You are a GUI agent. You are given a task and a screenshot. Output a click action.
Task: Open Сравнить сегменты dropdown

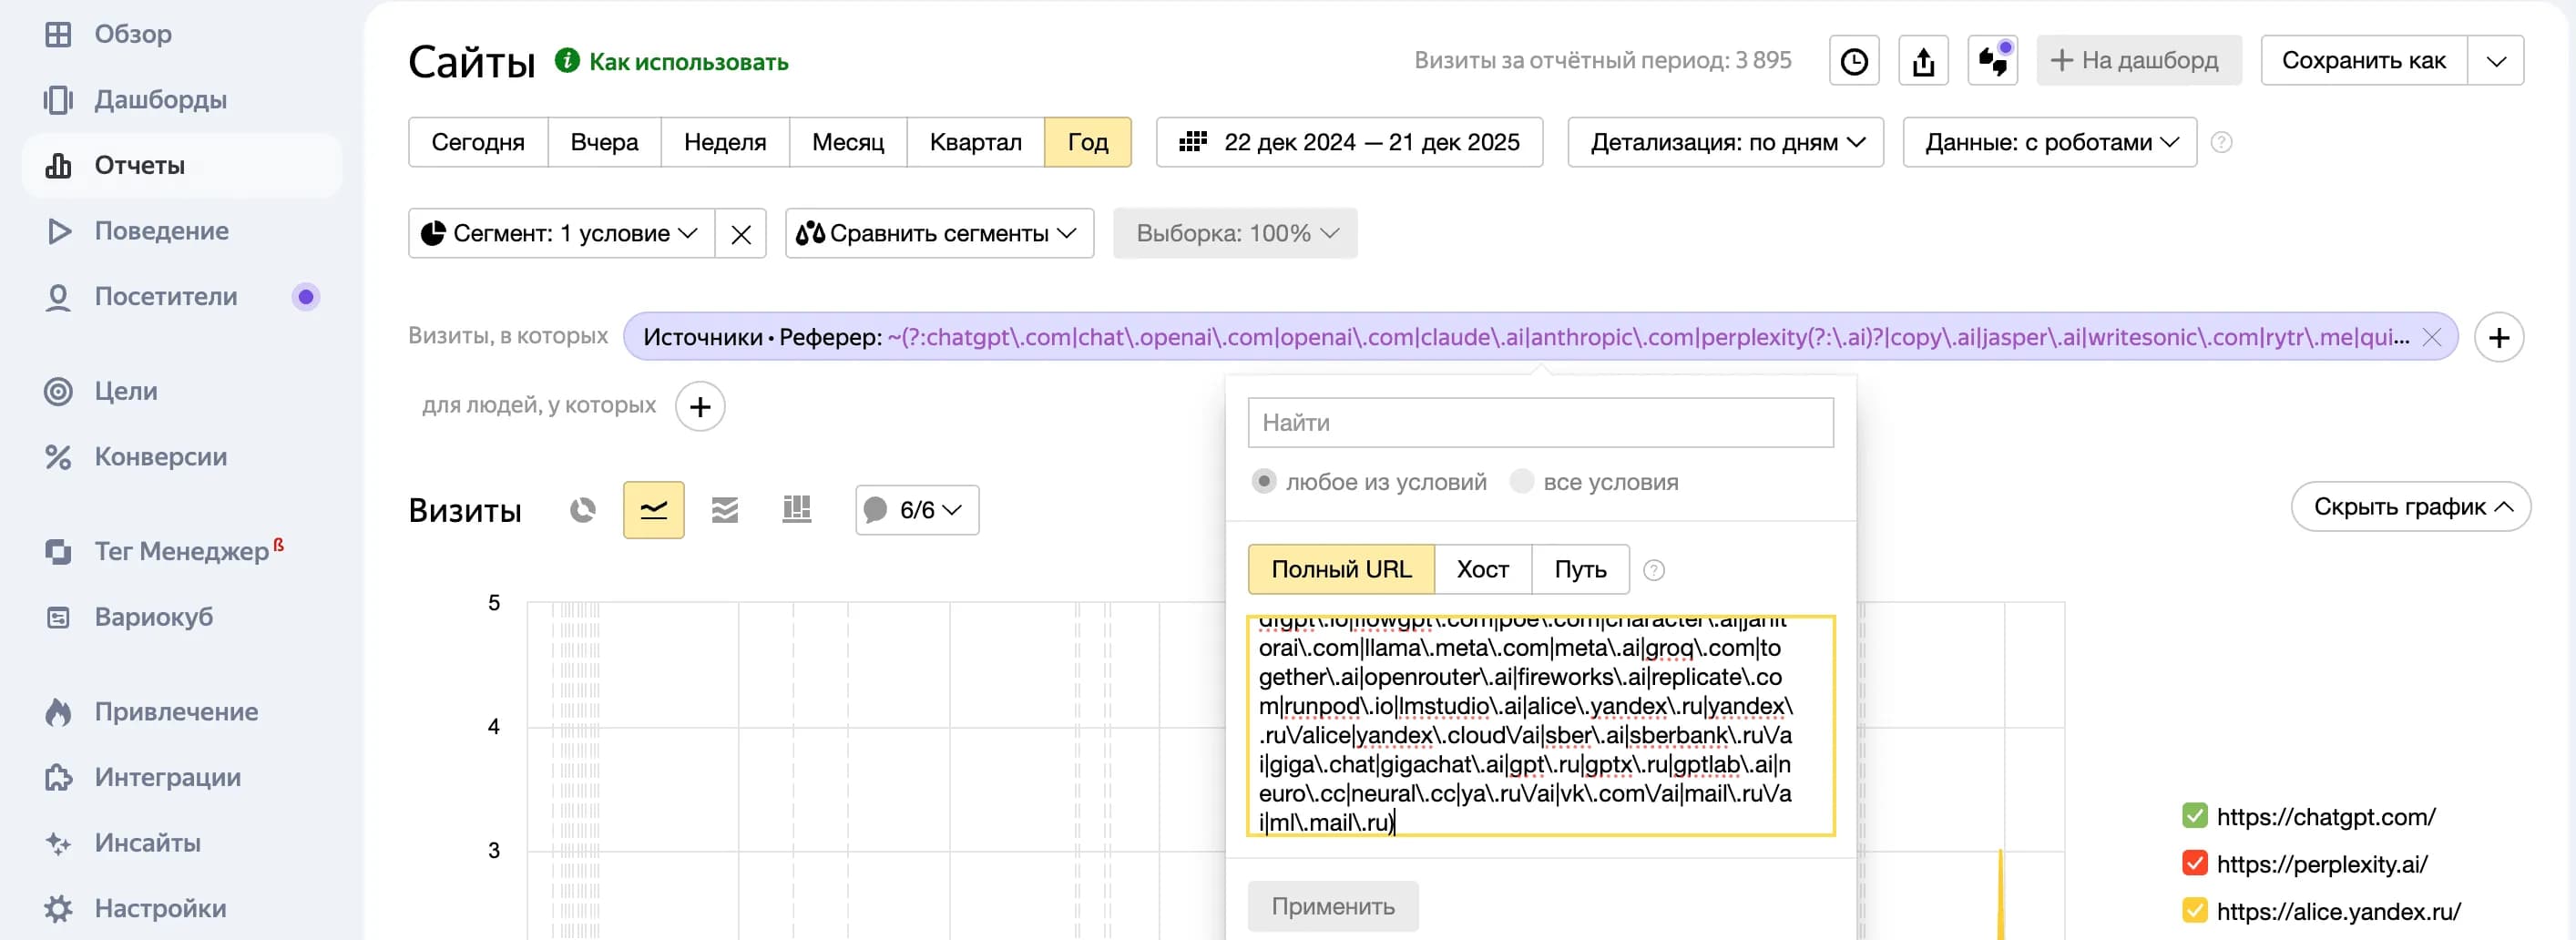click(x=939, y=234)
